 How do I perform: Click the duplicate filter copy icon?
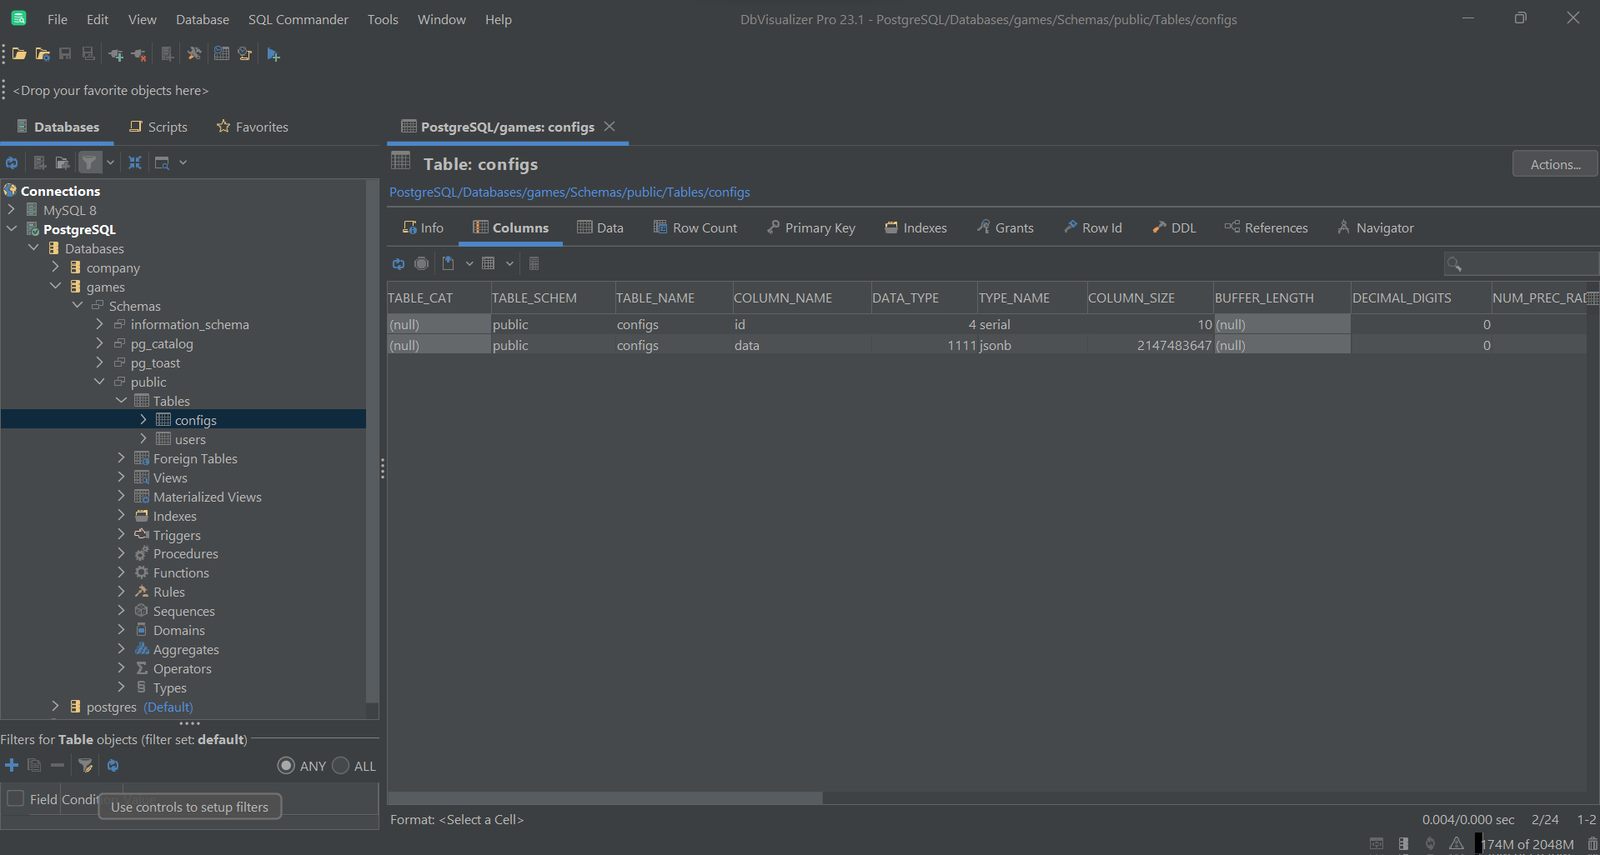(34, 765)
